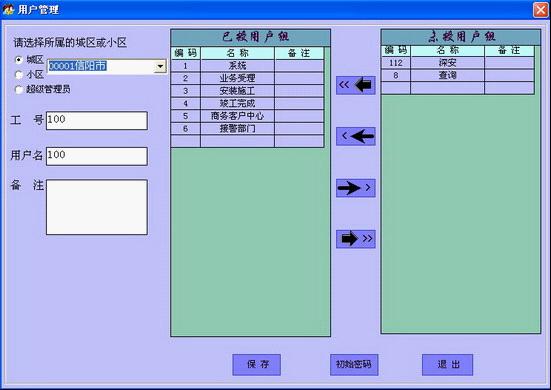Click code cell 1 in left table
Screen dimensions: 551x390
pyautogui.click(x=186, y=66)
